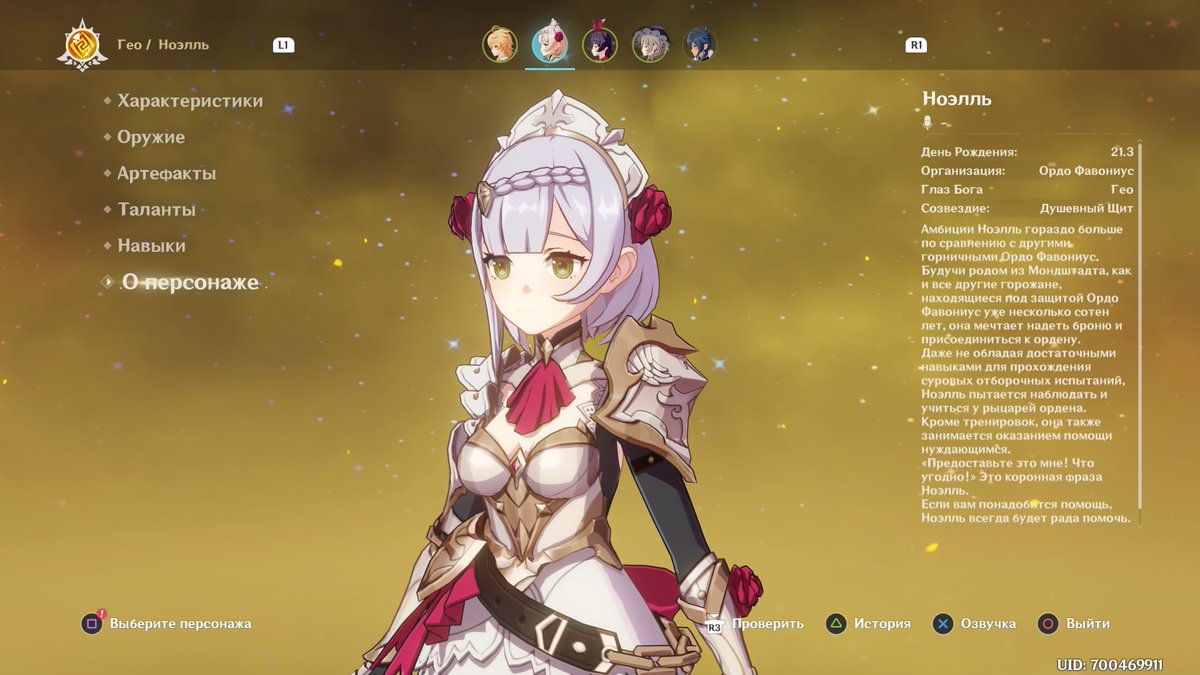Open the Артефакты menu
Viewport: 1200px width, 675px height.
point(166,173)
